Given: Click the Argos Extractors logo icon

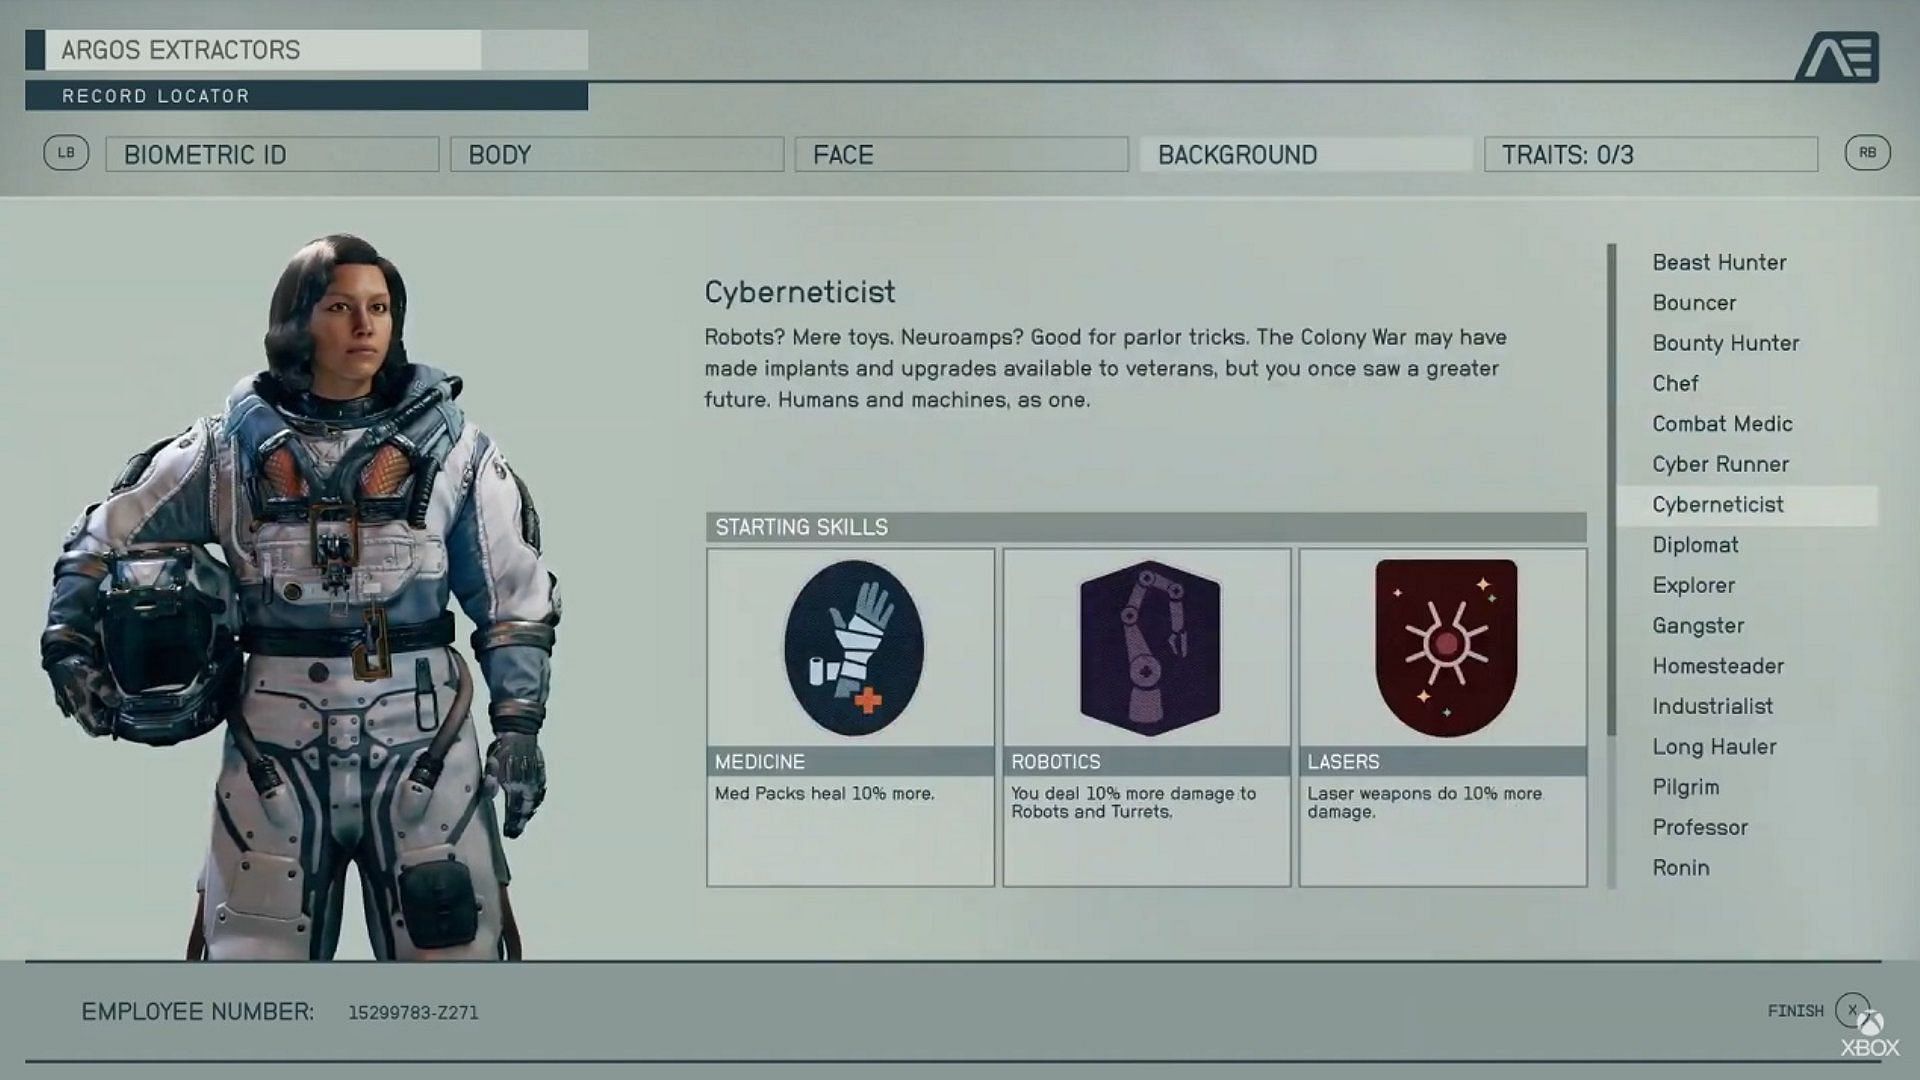Looking at the screenshot, I should [x=1841, y=53].
